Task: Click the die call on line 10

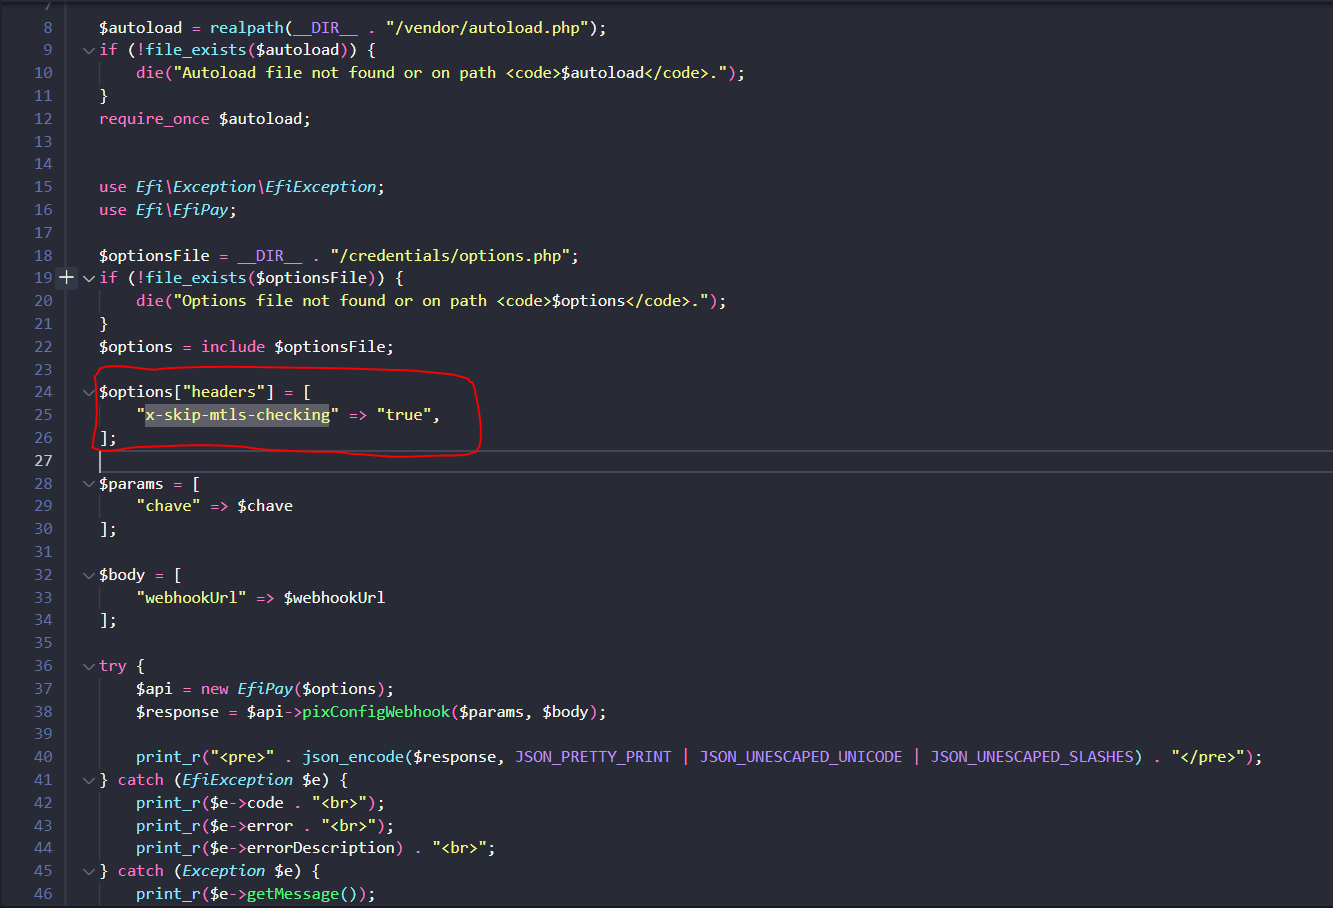Action: click(x=150, y=73)
